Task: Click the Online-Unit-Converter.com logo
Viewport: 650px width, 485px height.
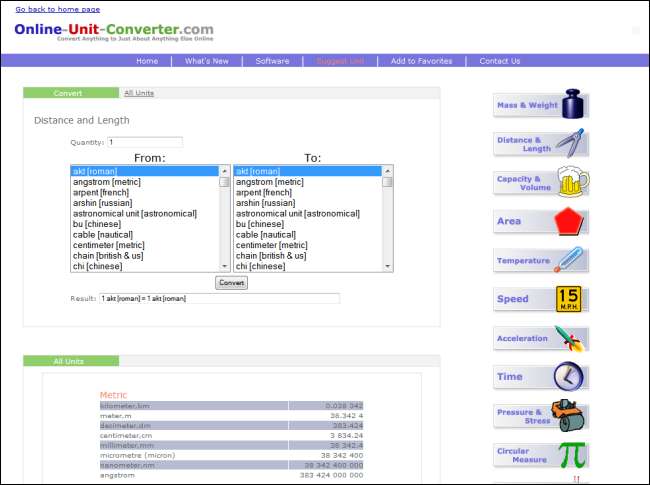Action: tap(114, 32)
